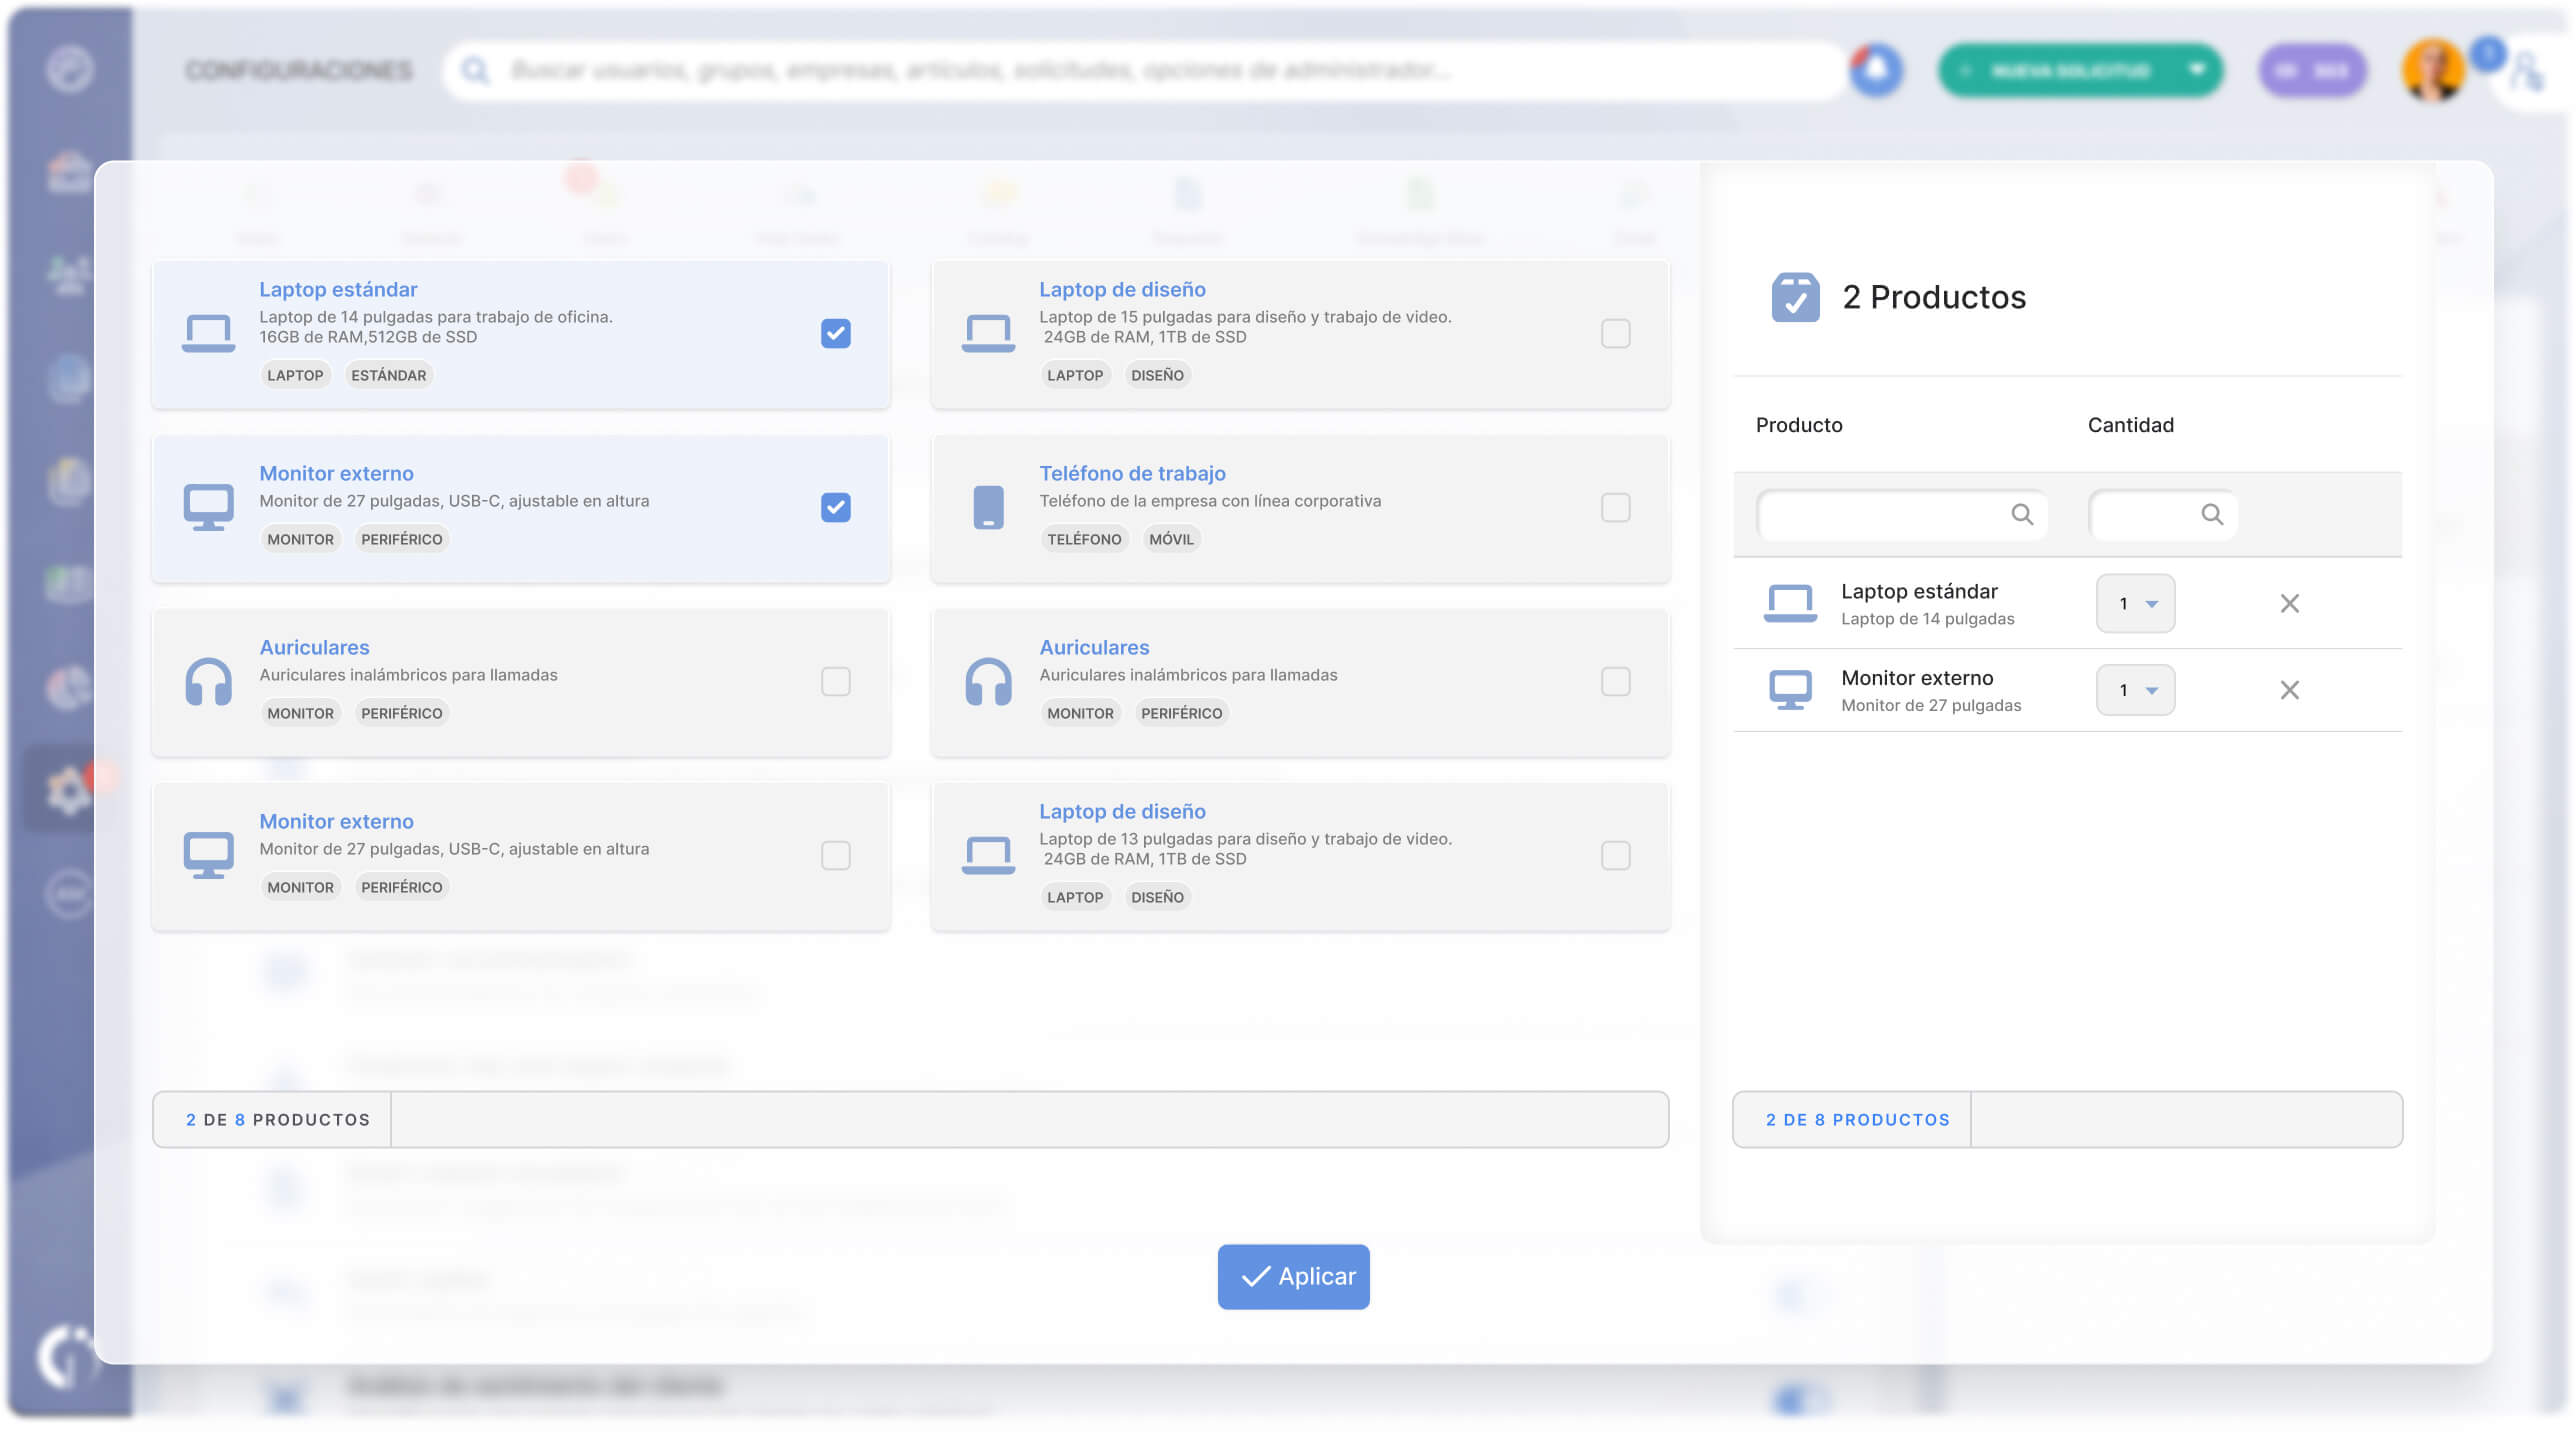Select Laptop de diseño 15 pulgadas checkbox
The height and width of the screenshot is (1445, 2576).
pyautogui.click(x=1615, y=333)
